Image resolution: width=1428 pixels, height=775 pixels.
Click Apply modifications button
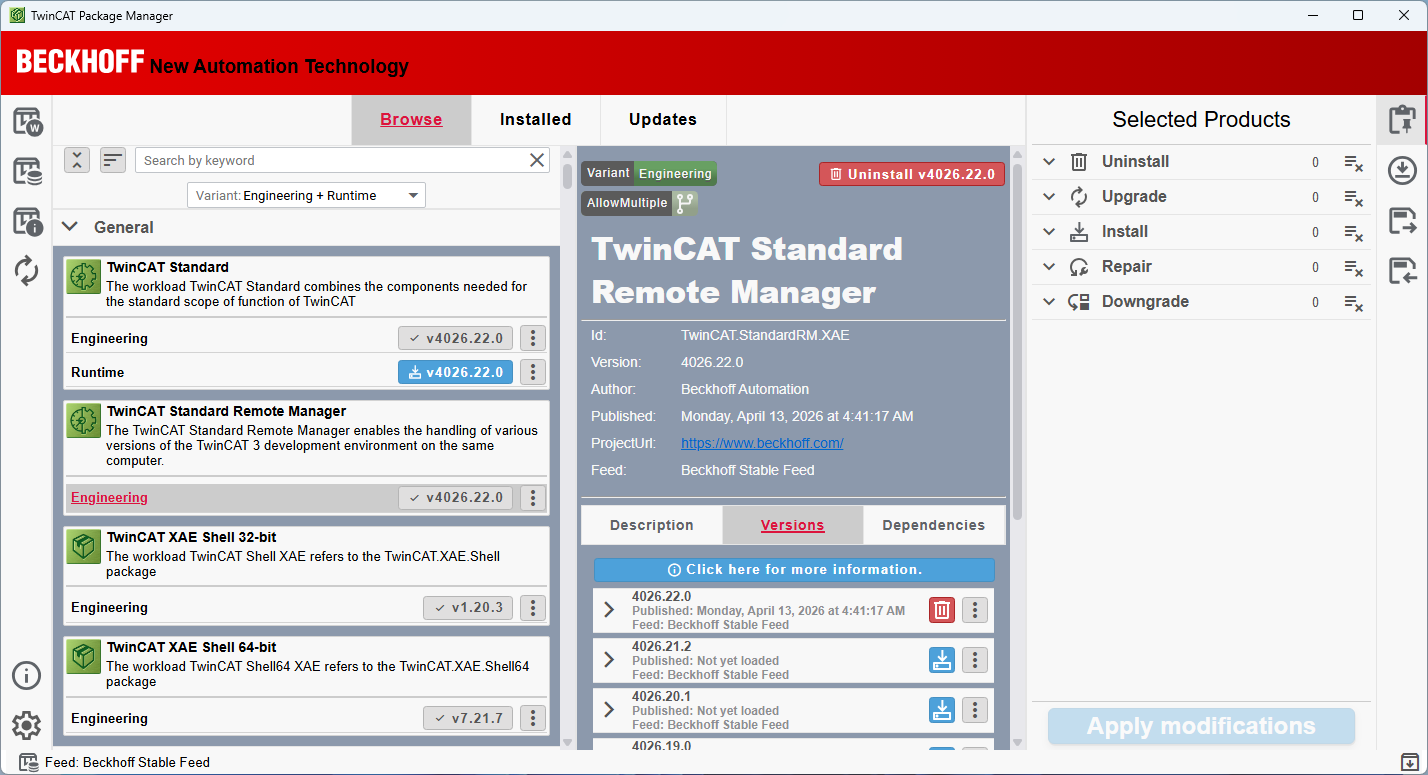pyautogui.click(x=1201, y=727)
